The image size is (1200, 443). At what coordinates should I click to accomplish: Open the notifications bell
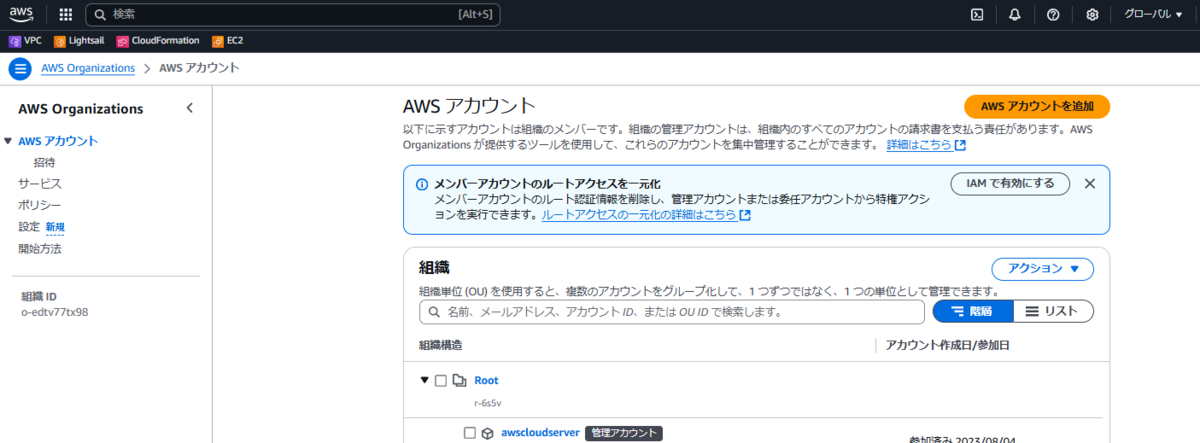click(x=1015, y=15)
